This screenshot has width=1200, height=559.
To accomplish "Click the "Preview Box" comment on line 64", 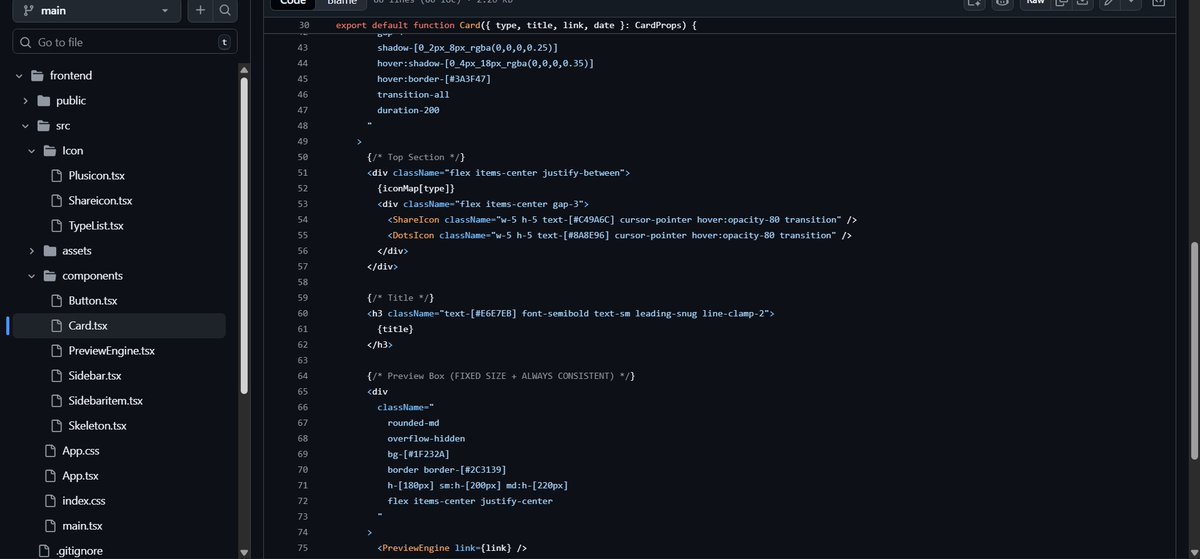I will tap(501, 375).
